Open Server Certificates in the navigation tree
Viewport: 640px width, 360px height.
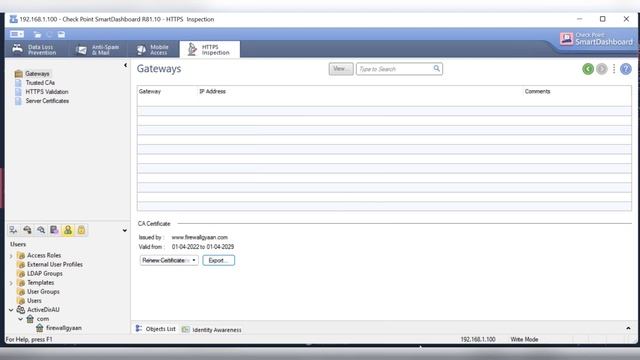[47, 101]
